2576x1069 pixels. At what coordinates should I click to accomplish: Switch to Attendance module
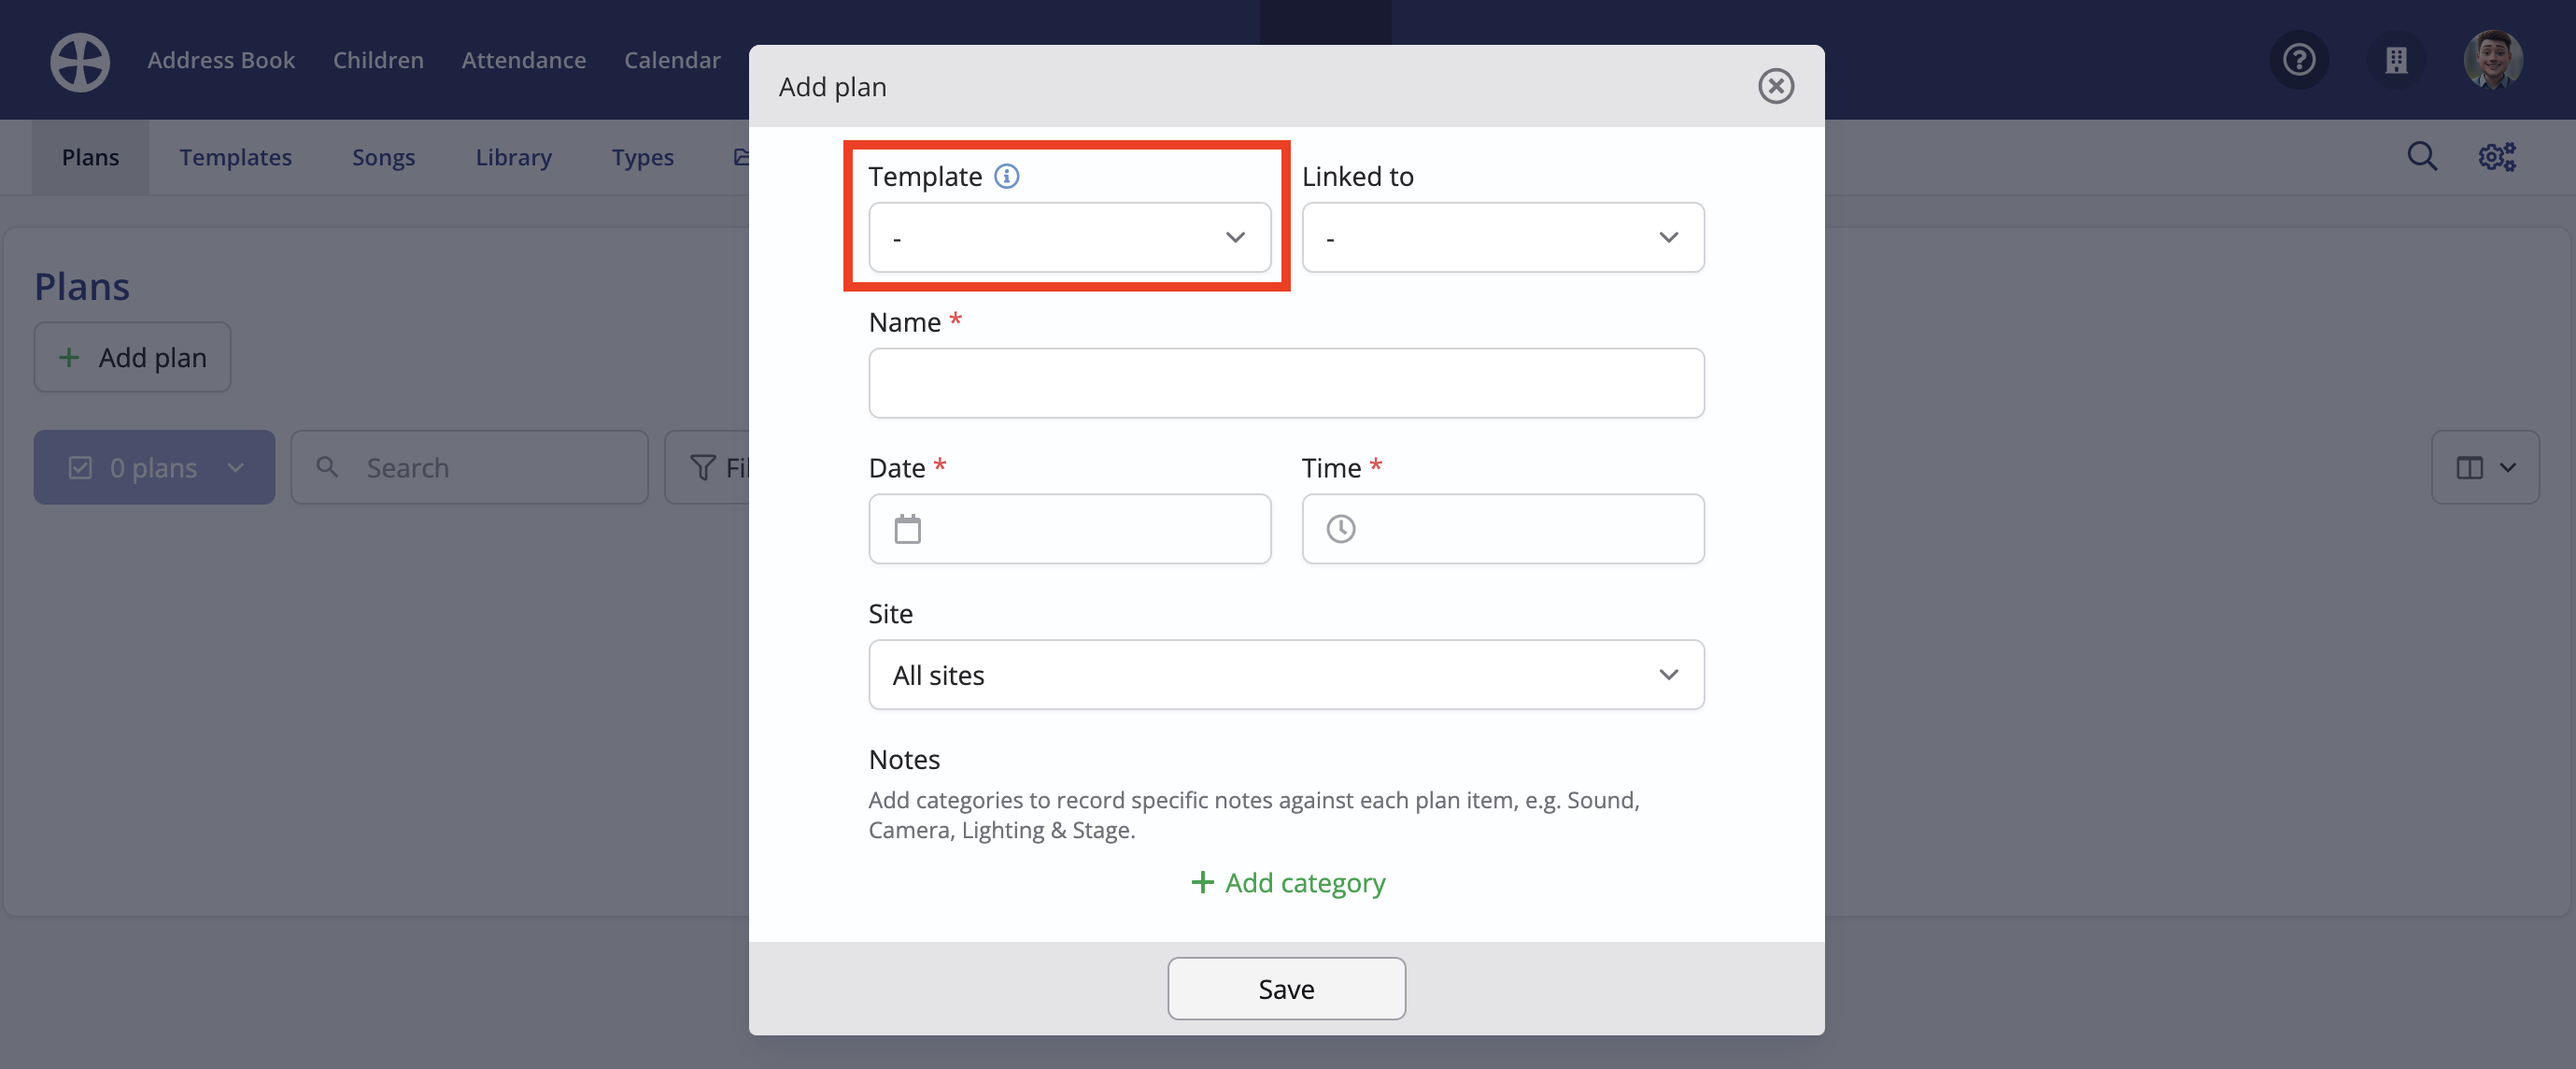pyautogui.click(x=523, y=60)
